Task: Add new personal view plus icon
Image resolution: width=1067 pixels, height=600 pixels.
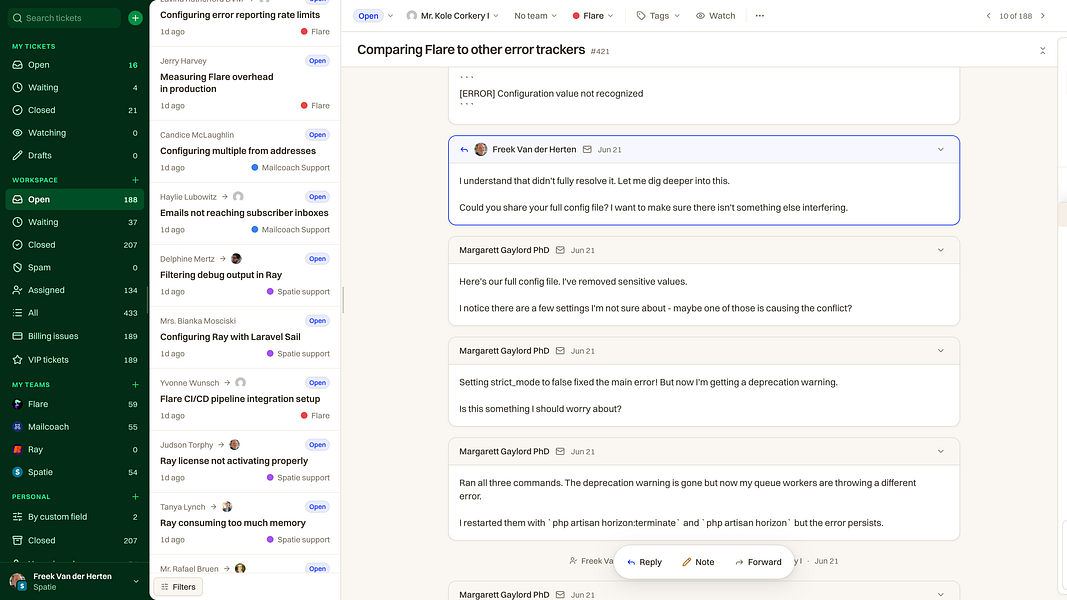Action: point(135,497)
